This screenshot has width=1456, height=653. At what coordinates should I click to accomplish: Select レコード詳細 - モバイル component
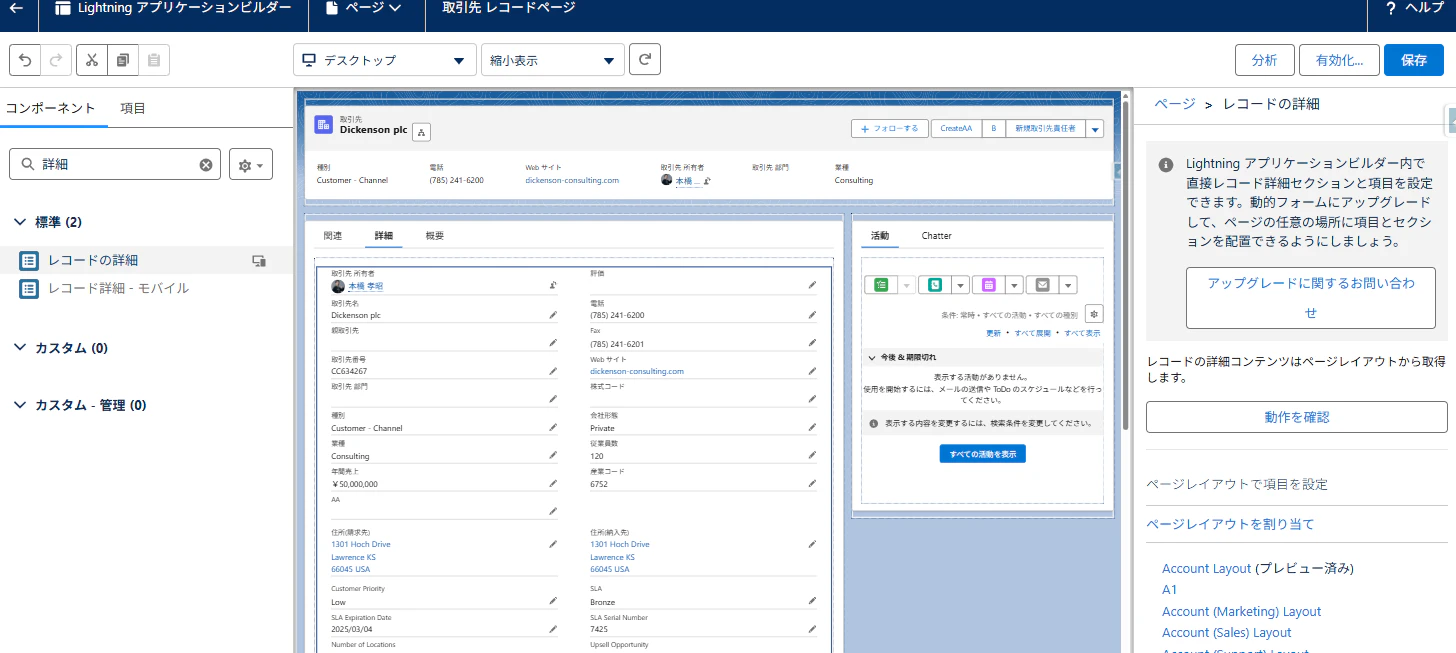(x=146, y=288)
